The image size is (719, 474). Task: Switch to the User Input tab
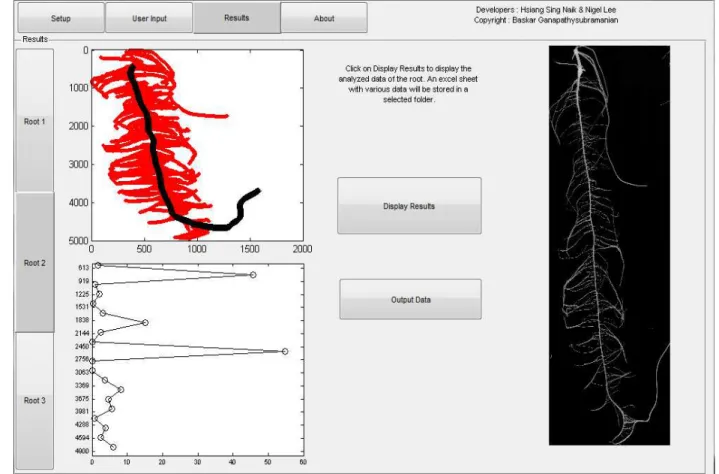149,18
